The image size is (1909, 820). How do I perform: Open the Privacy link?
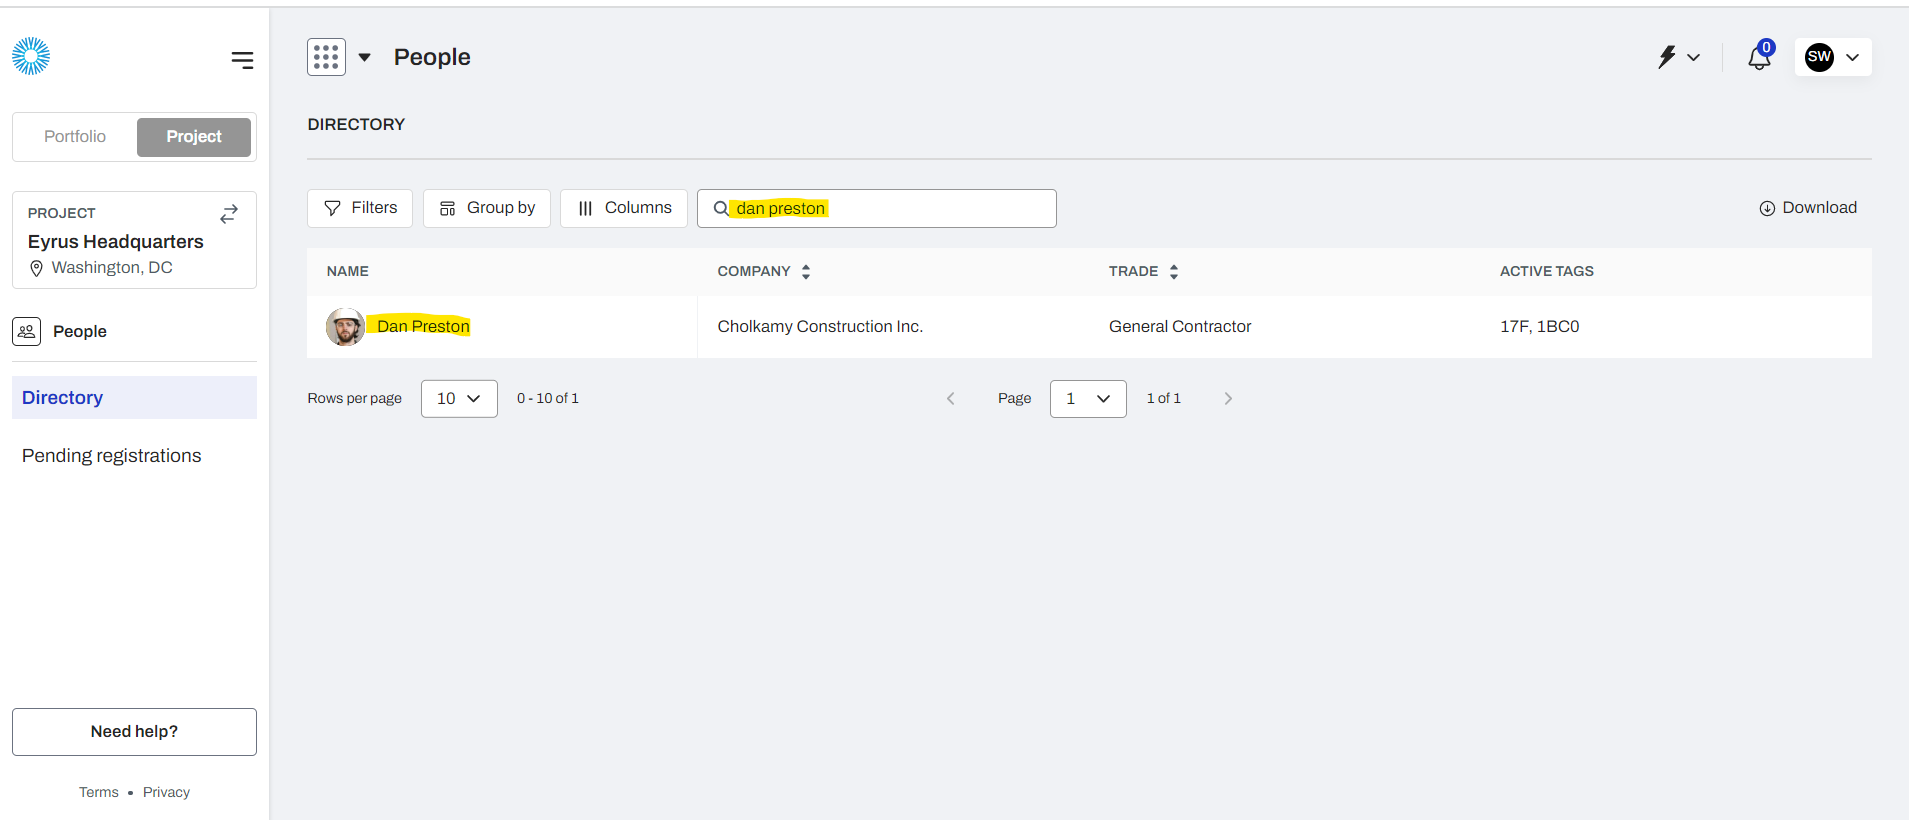tap(166, 792)
